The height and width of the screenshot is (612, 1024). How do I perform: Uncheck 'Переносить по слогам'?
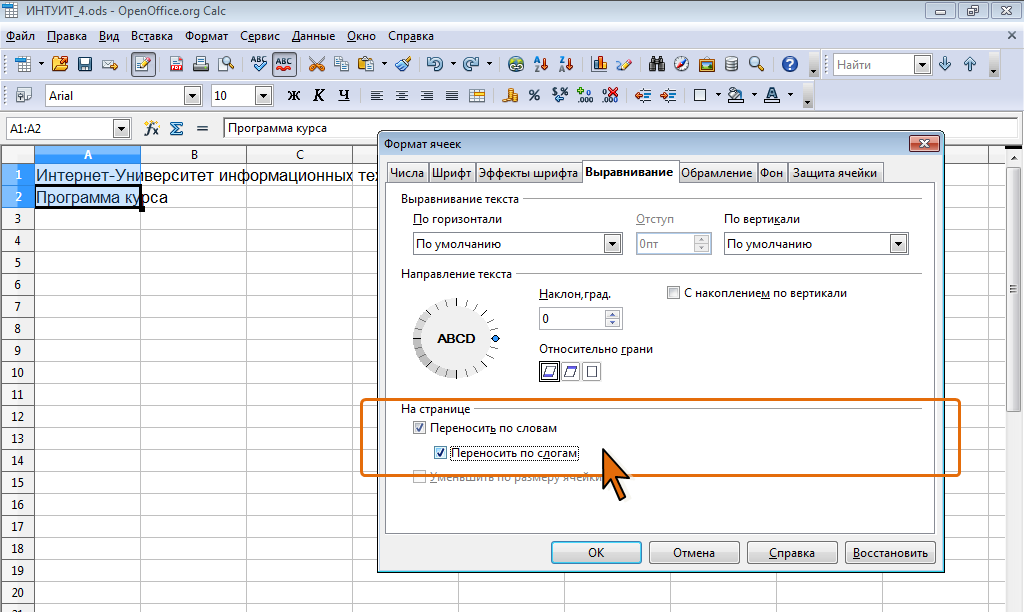click(x=440, y=453)
